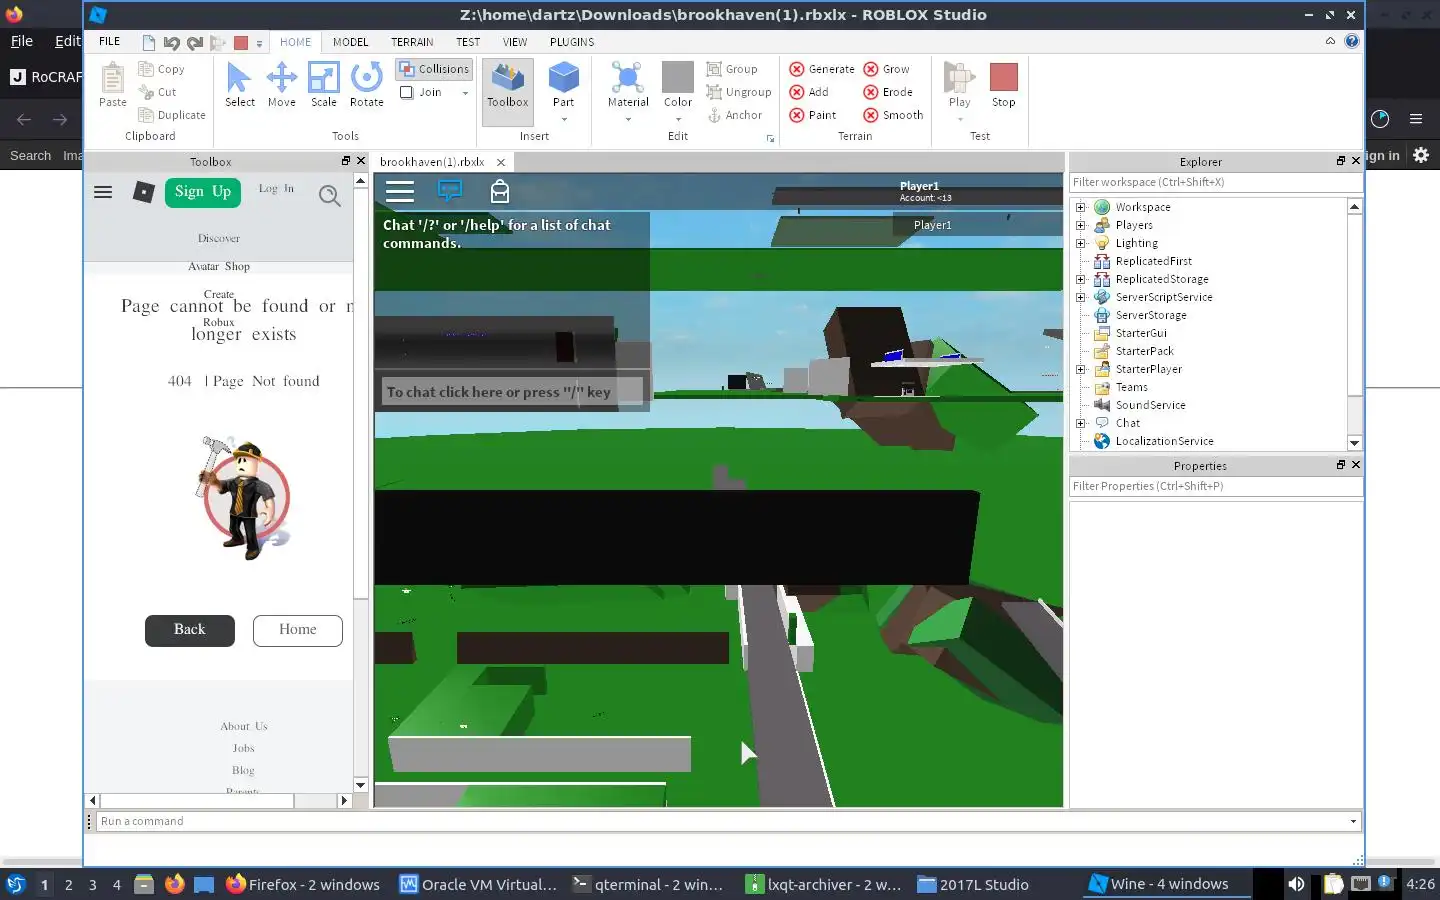This screenshot has width=1440, height=900.
Task: Insert a new Part
Action: click(564, 82)
